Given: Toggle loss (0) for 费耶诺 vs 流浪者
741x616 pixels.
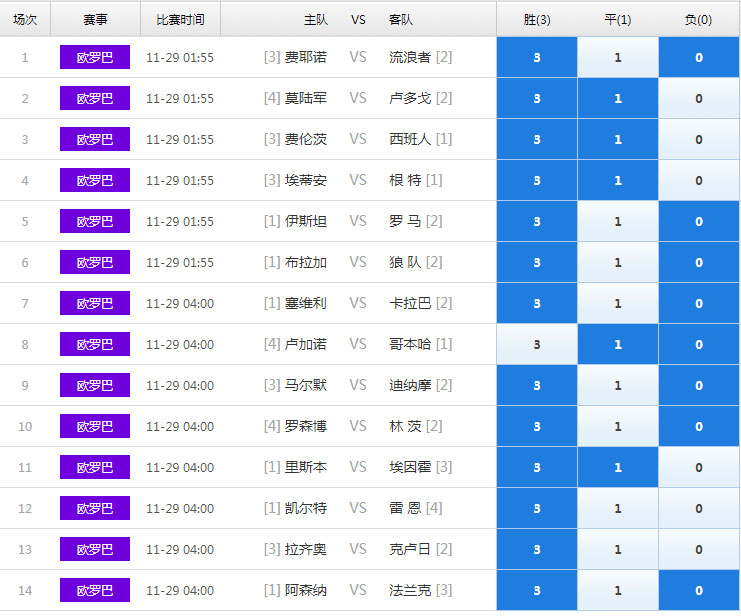Looking at the screenshot, I should [x=698, y=57].
